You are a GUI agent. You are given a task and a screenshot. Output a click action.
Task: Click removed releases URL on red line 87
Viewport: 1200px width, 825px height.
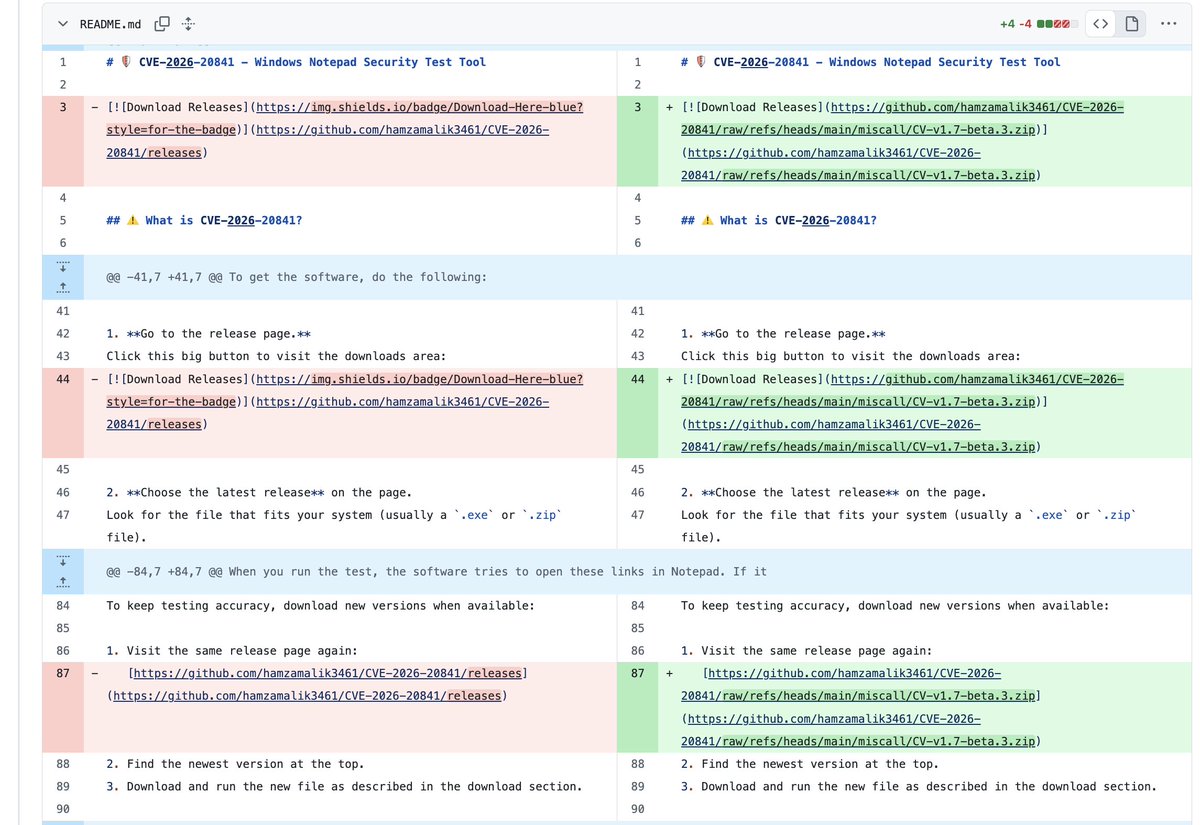327,673
